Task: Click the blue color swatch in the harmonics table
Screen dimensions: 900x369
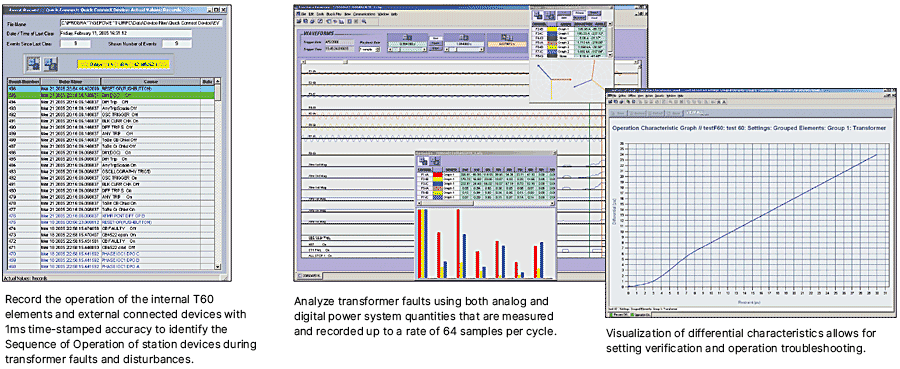Action: [437, 184]
